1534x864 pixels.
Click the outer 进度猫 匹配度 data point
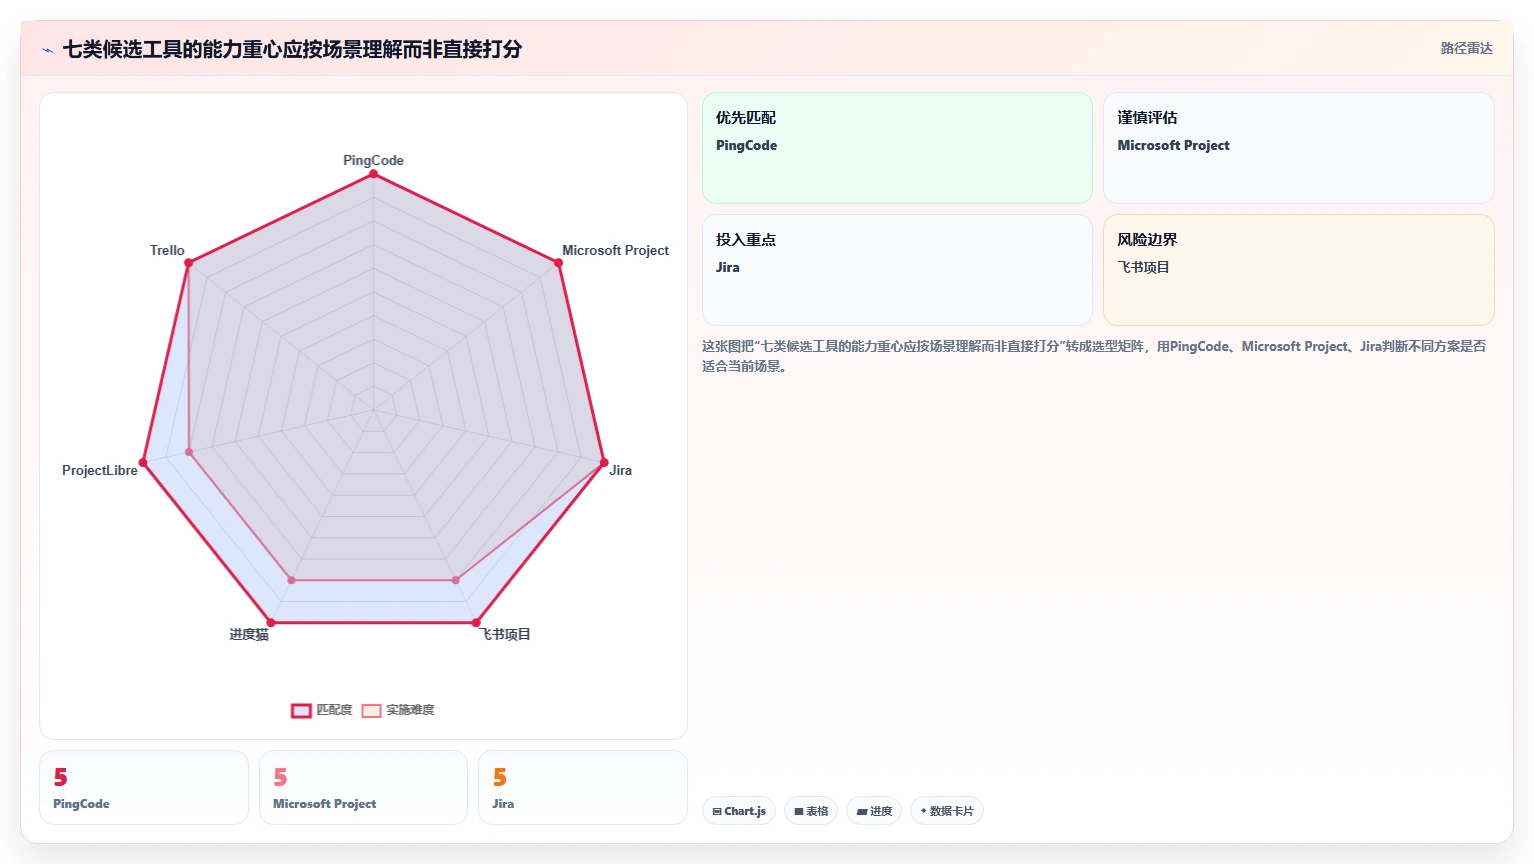tap(270, 623)
